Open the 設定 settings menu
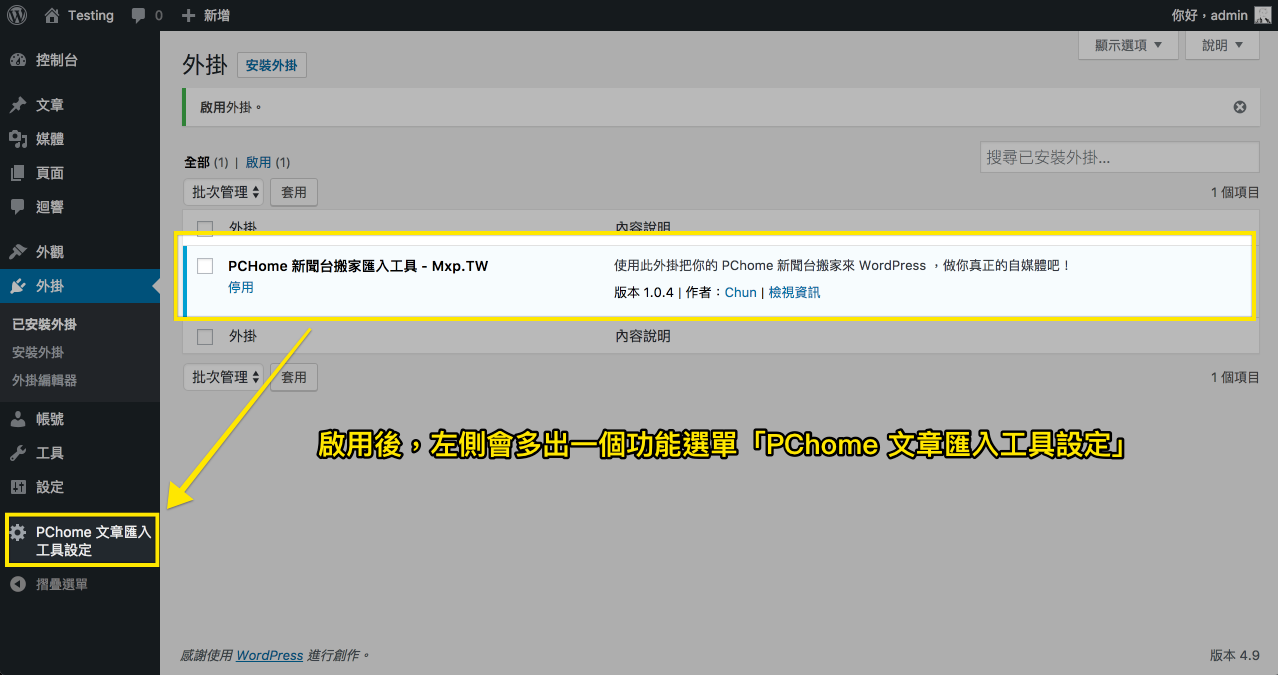Screen dimensions: 1278x675 [50, 487]
